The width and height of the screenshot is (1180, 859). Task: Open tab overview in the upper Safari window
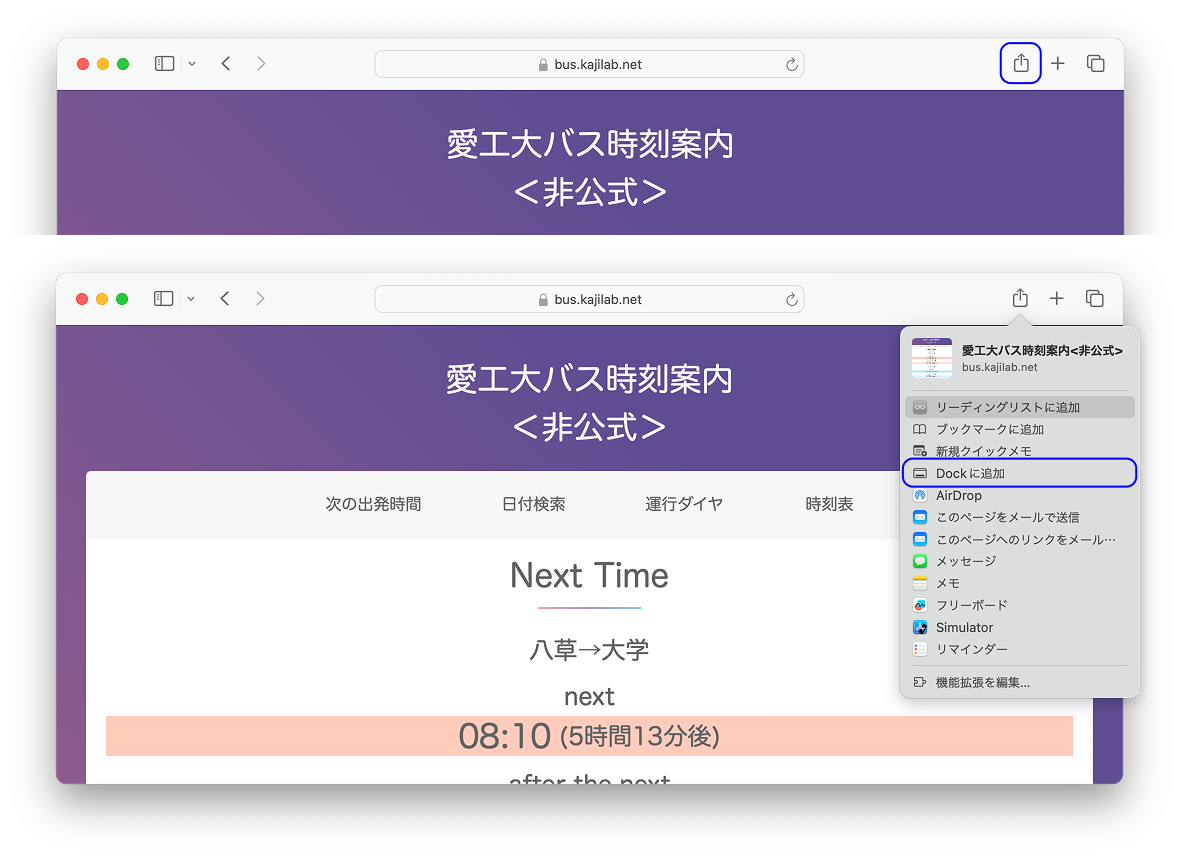pyautogui.click(x=1095, y=64)
